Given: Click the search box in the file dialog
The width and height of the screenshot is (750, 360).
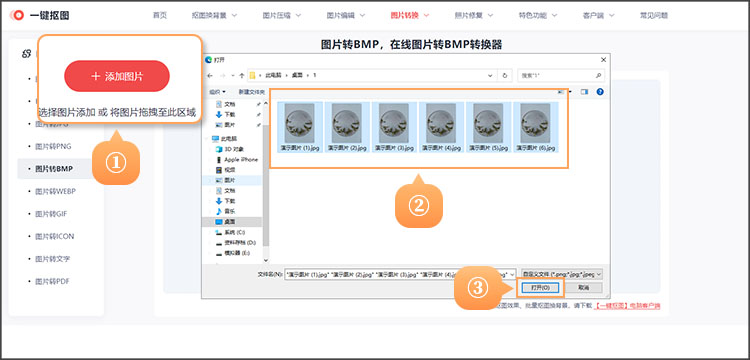Looking at the screenshot, I should point(561,76).
